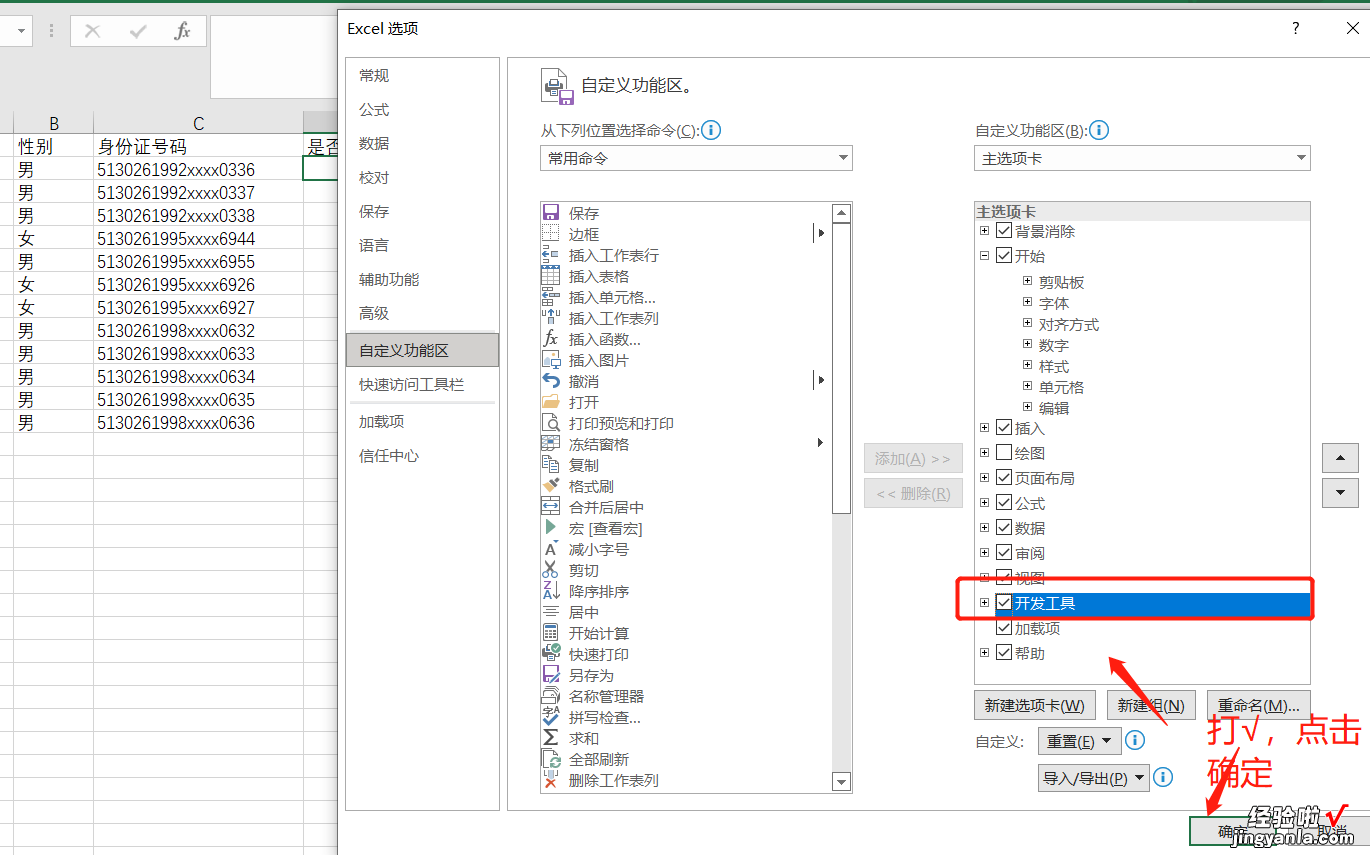Select the 插入图片 command icon
This screenshot has height=855, width=1370.
point(550,360)
